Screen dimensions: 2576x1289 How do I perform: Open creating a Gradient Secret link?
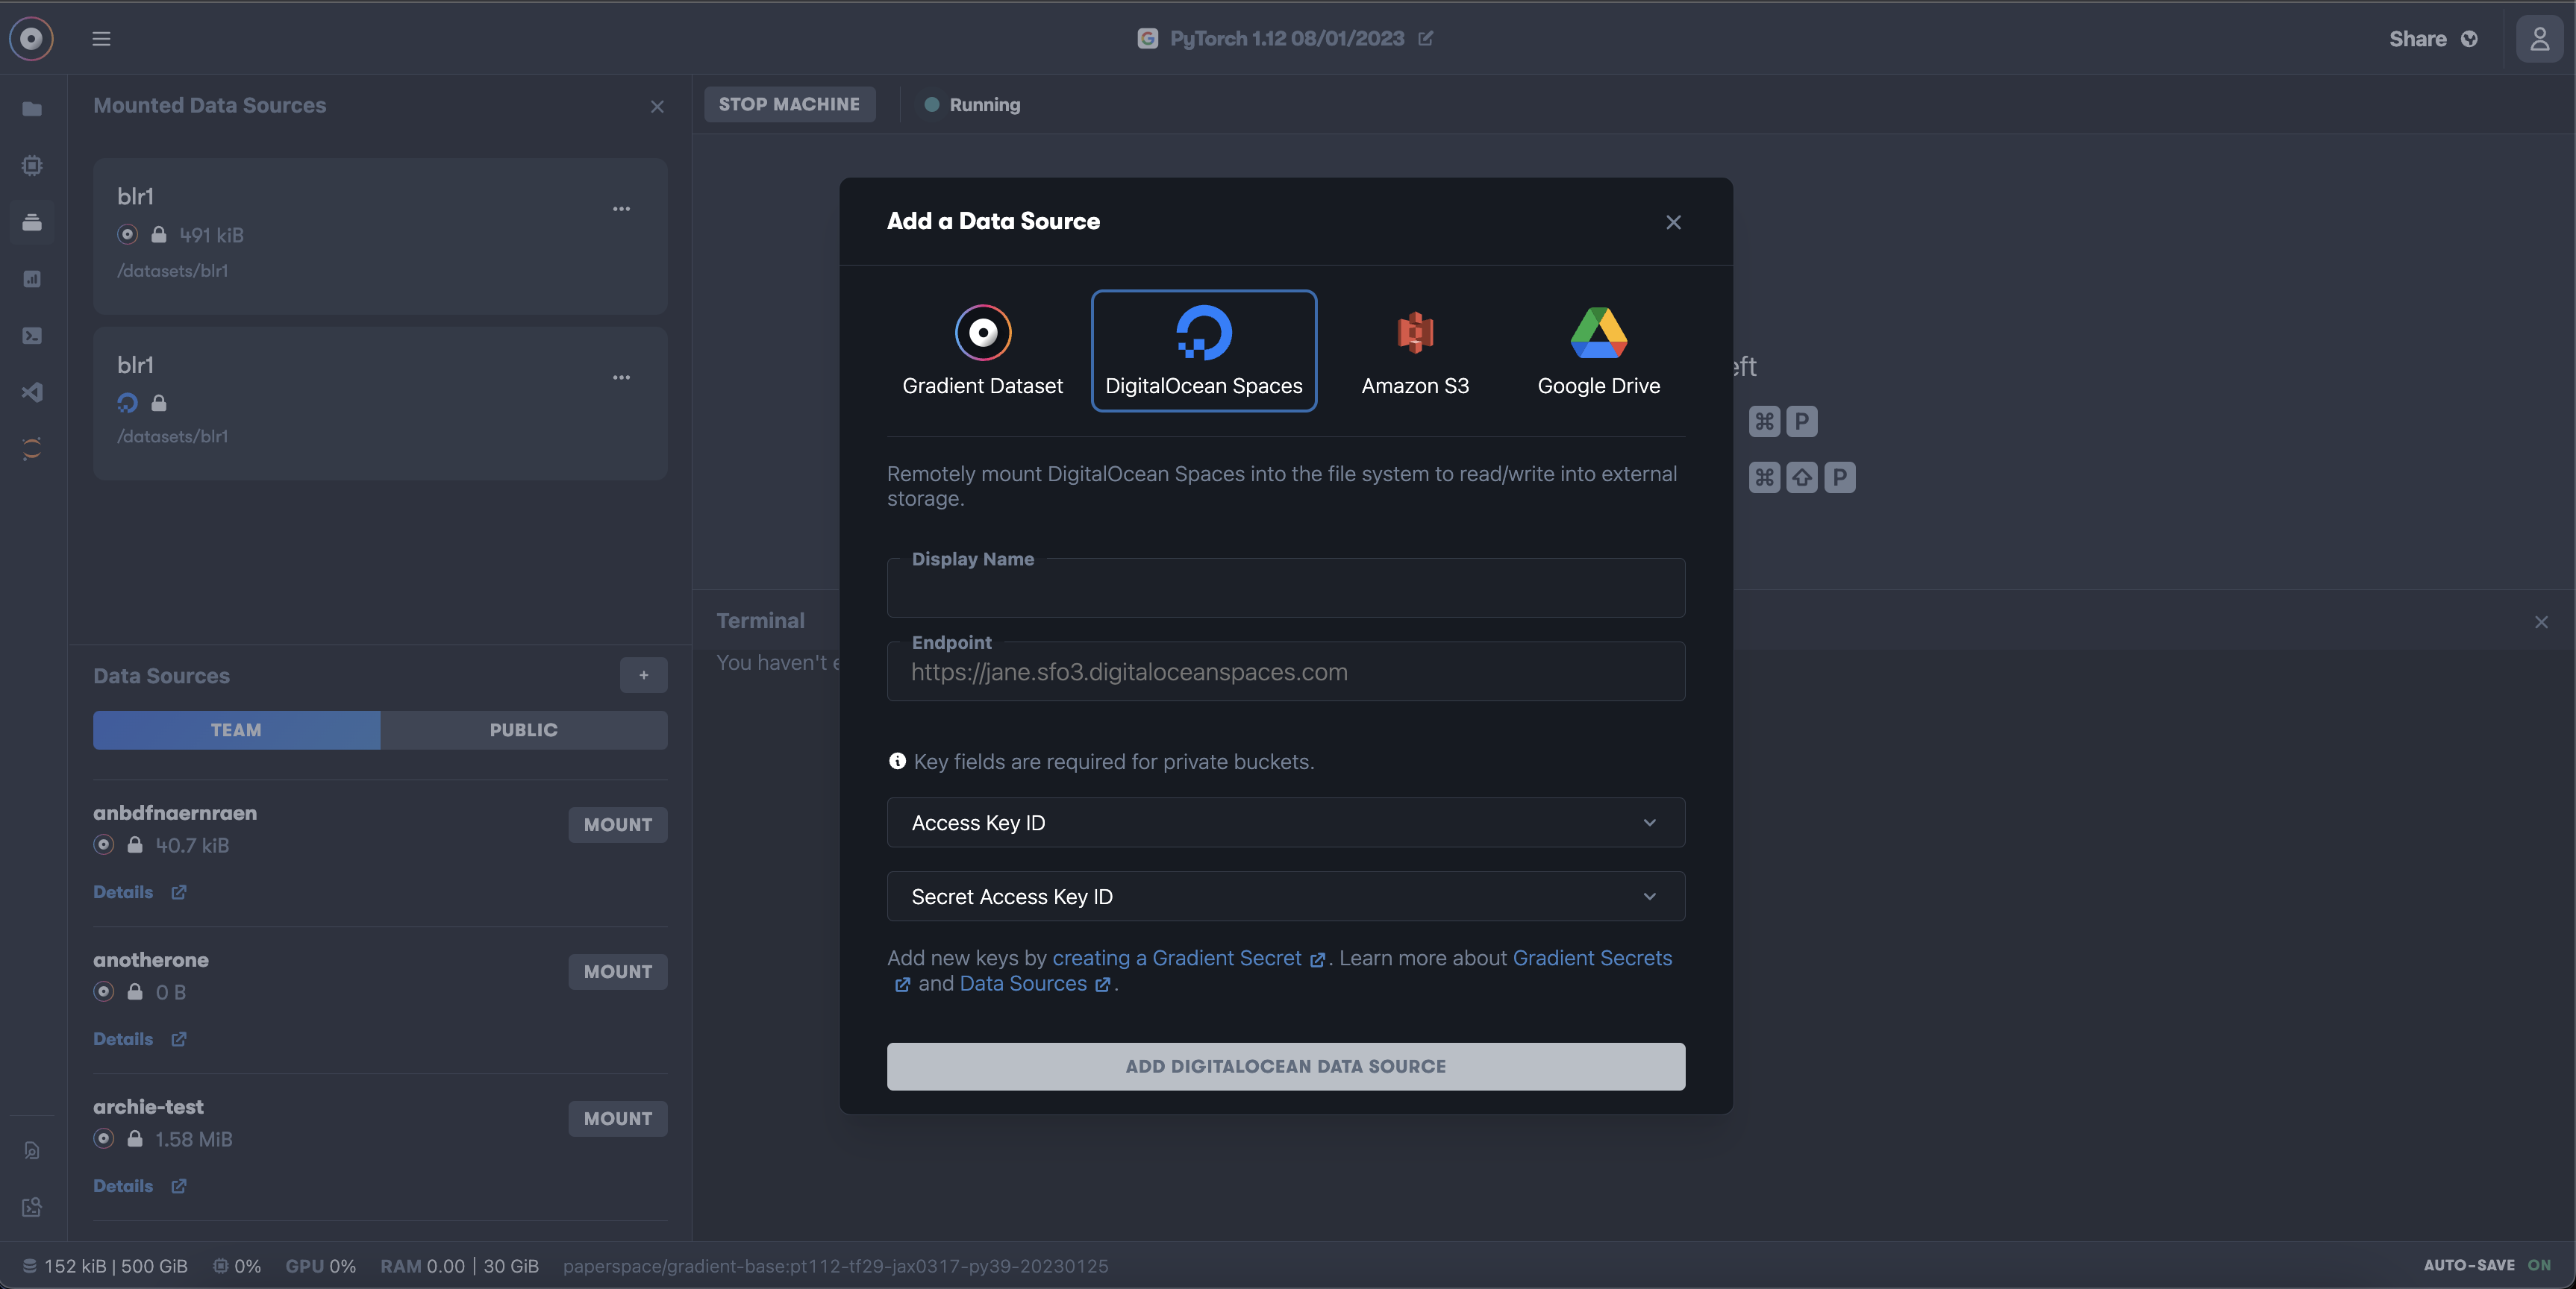point(1188,958)
